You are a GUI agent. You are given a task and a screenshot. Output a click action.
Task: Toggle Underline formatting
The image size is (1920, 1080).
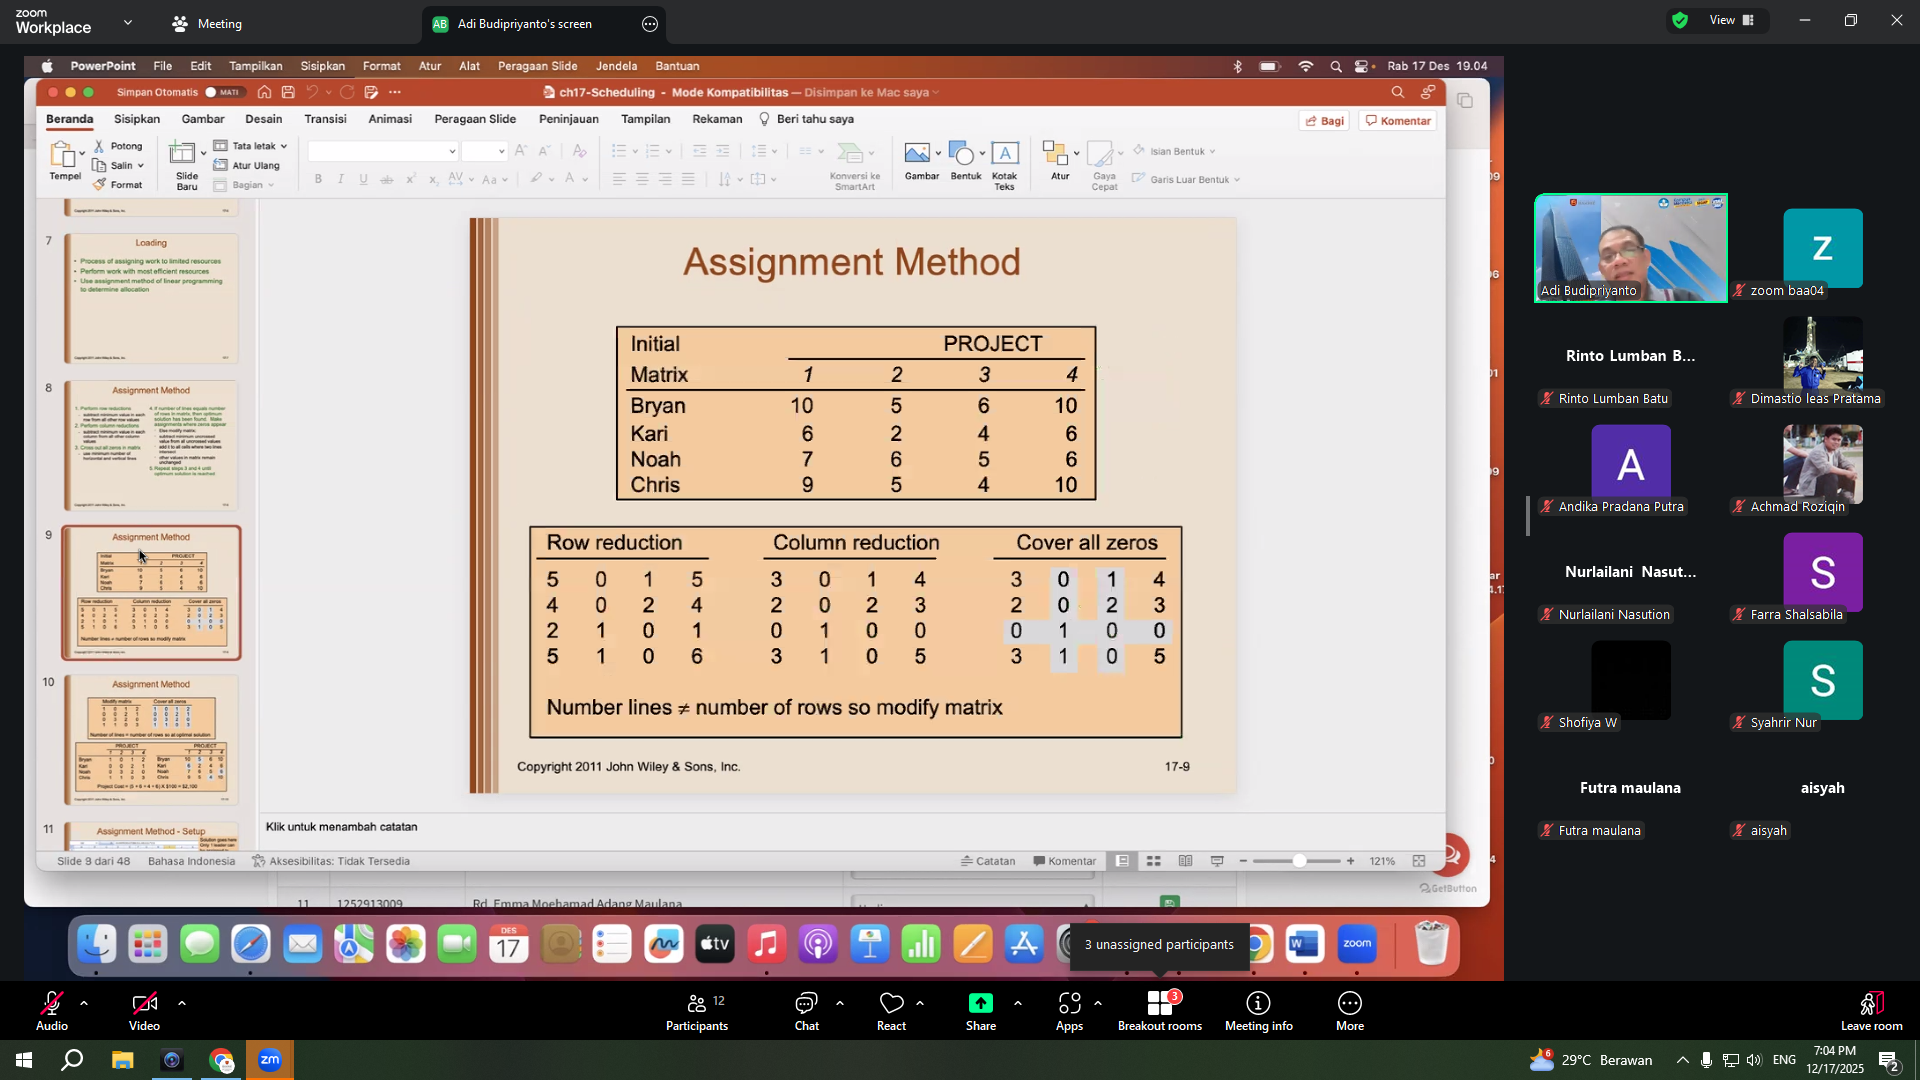tap(363, 179)
